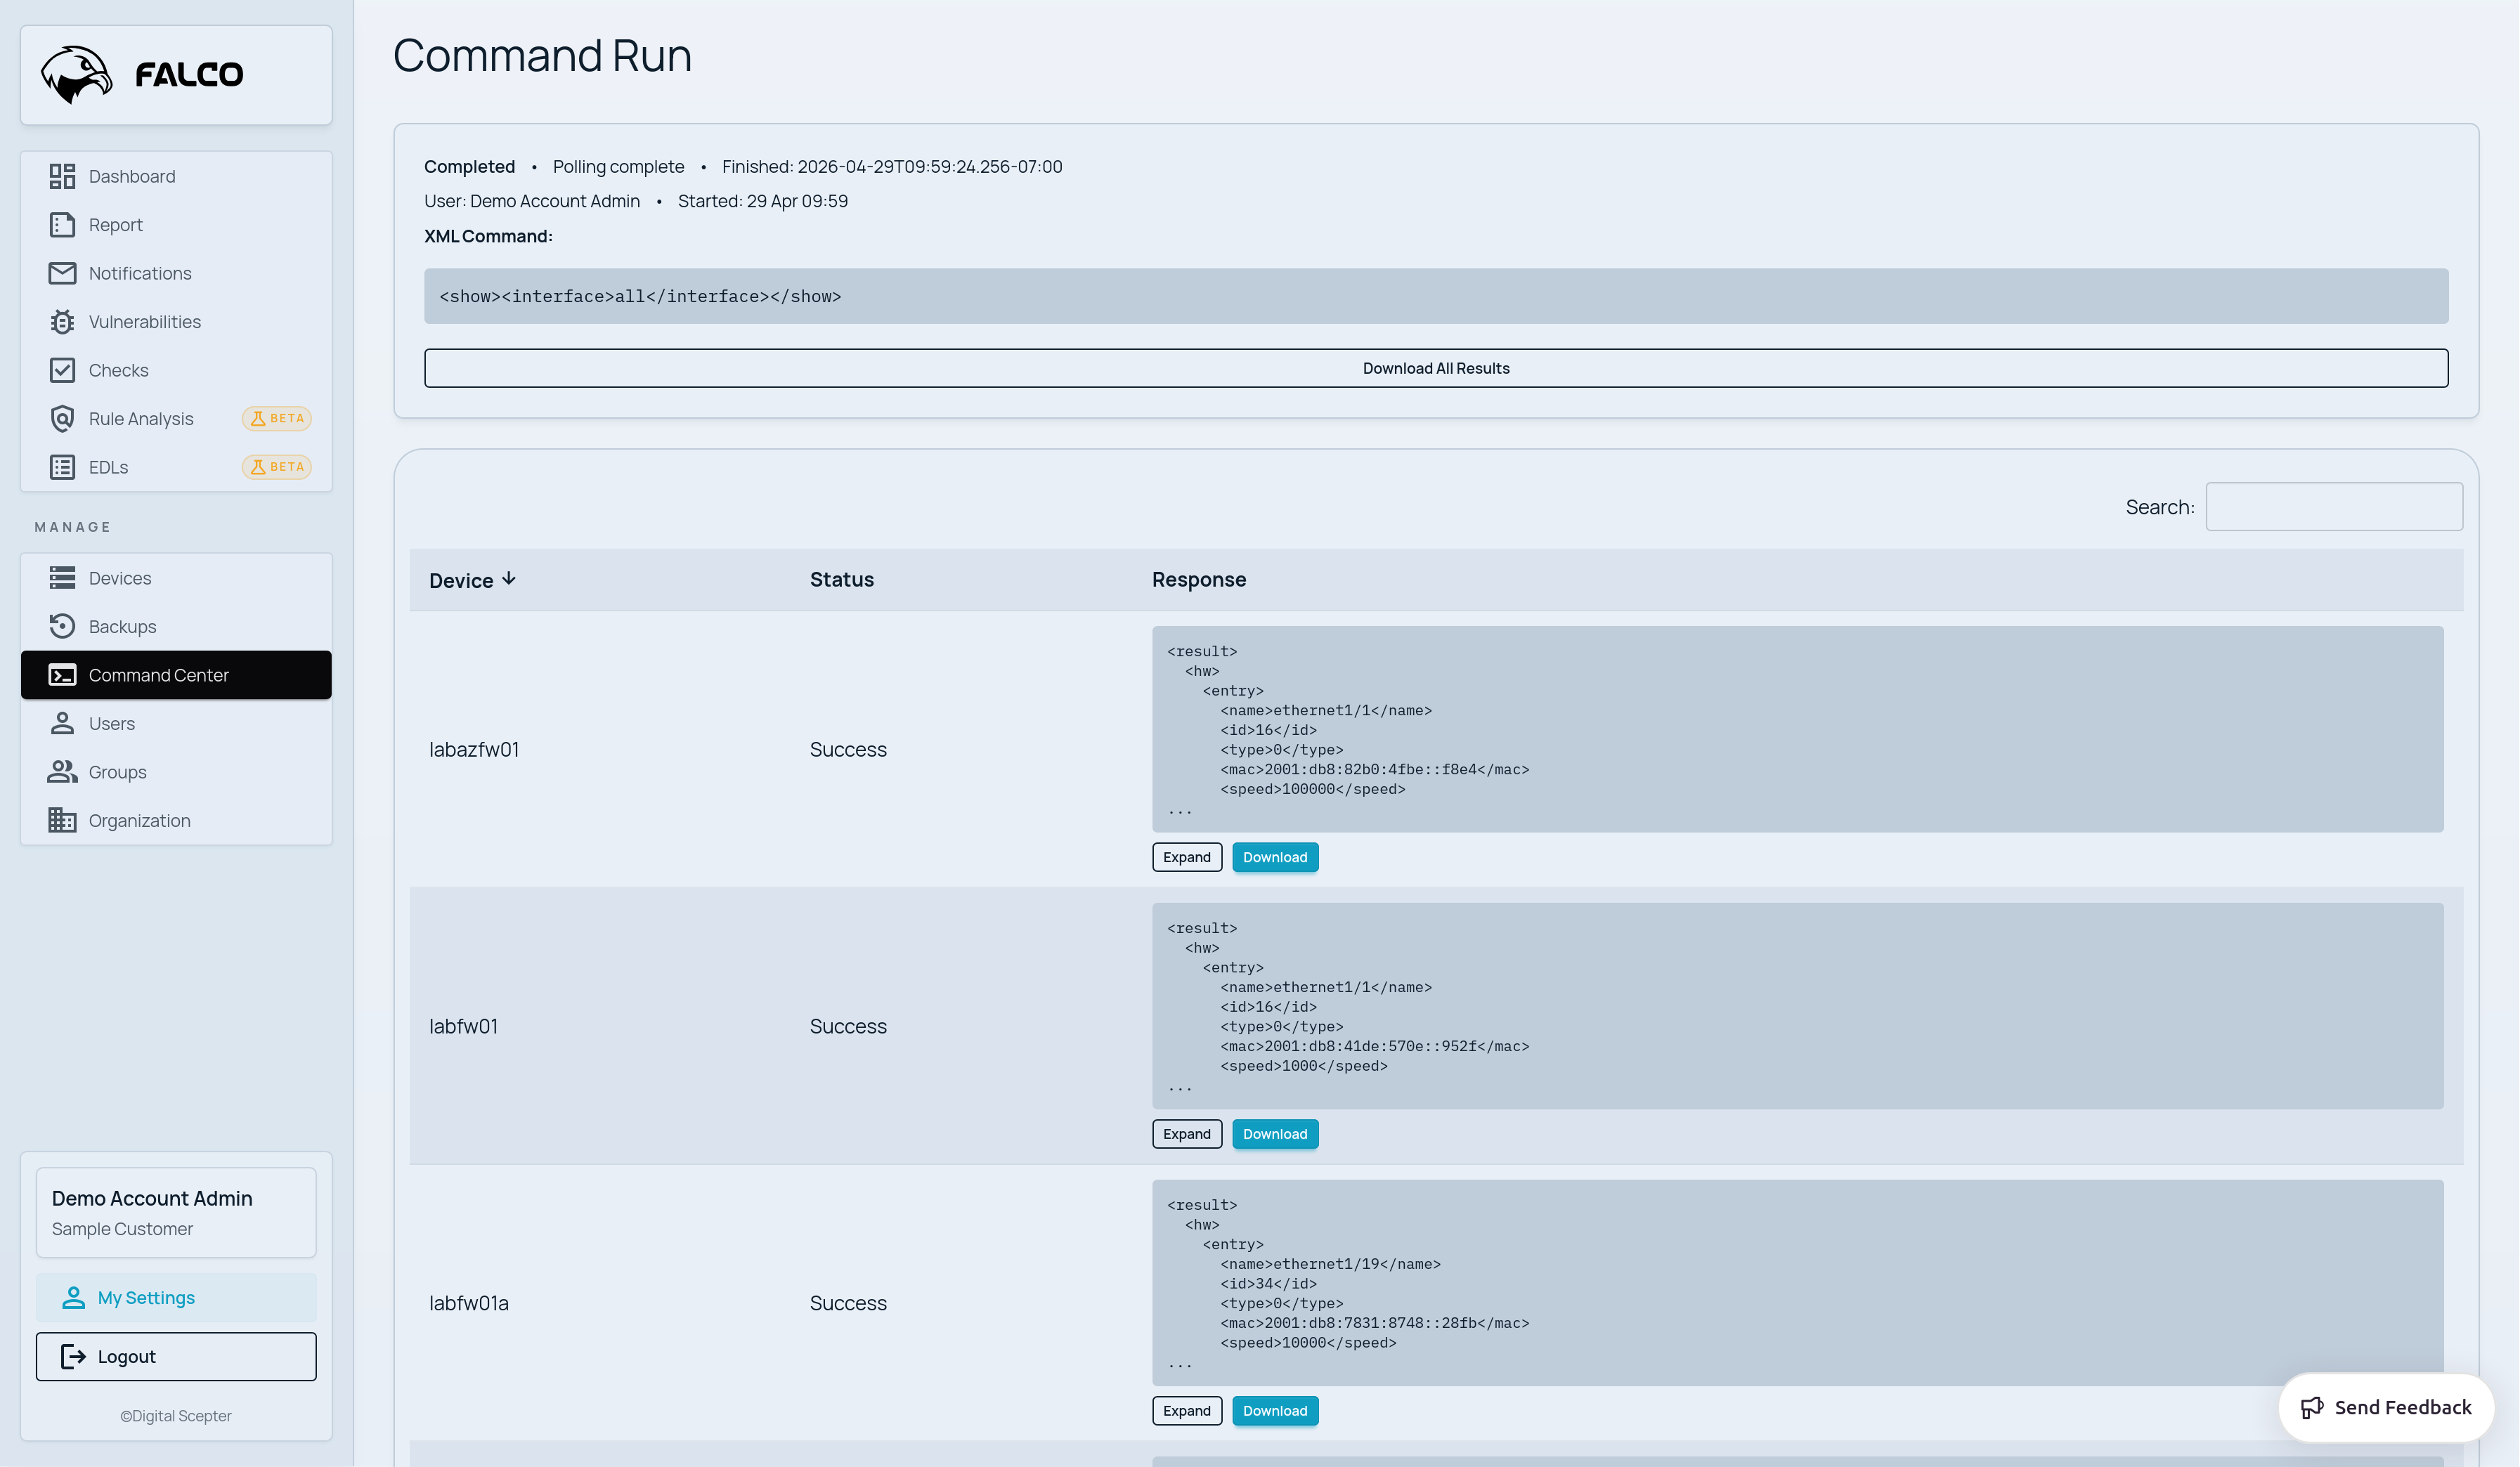Image resolution: width=2520 pixels, height=1467 pixels.
Task: Navigate to the Checks page
Action: (x=176, y=370)
